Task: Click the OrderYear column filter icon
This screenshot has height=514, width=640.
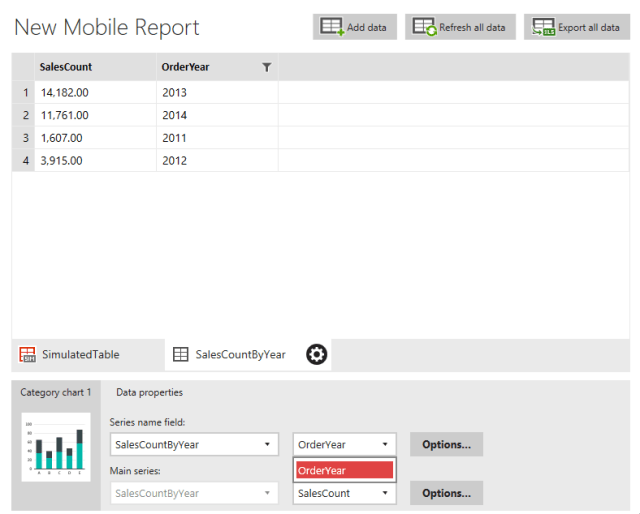Action: (x=266, y=68)
